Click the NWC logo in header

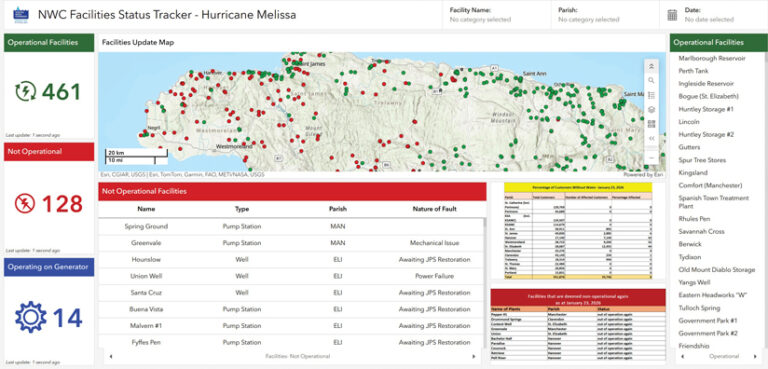pyautogui.click(x=20, y=15)
